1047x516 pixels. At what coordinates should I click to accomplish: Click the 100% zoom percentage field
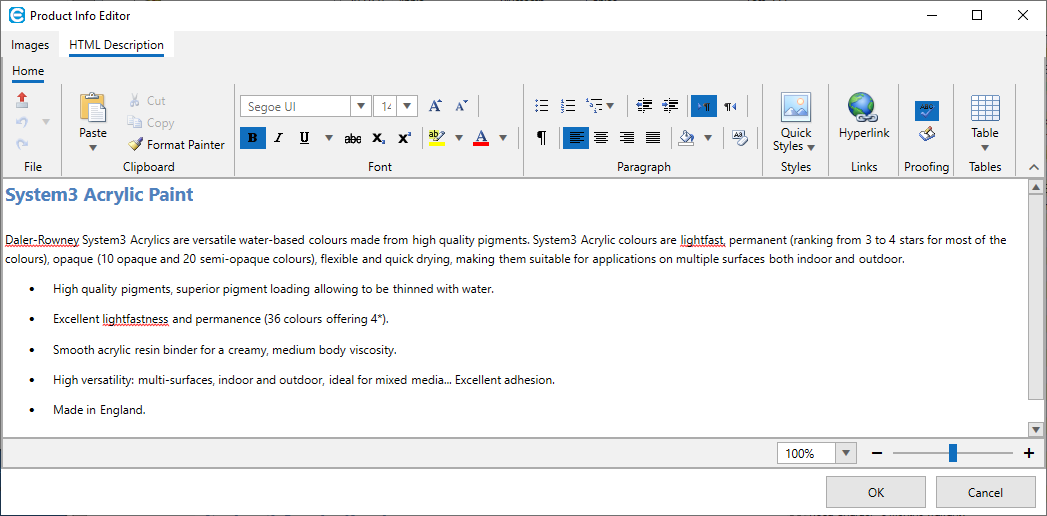click(x=807, y=453)
